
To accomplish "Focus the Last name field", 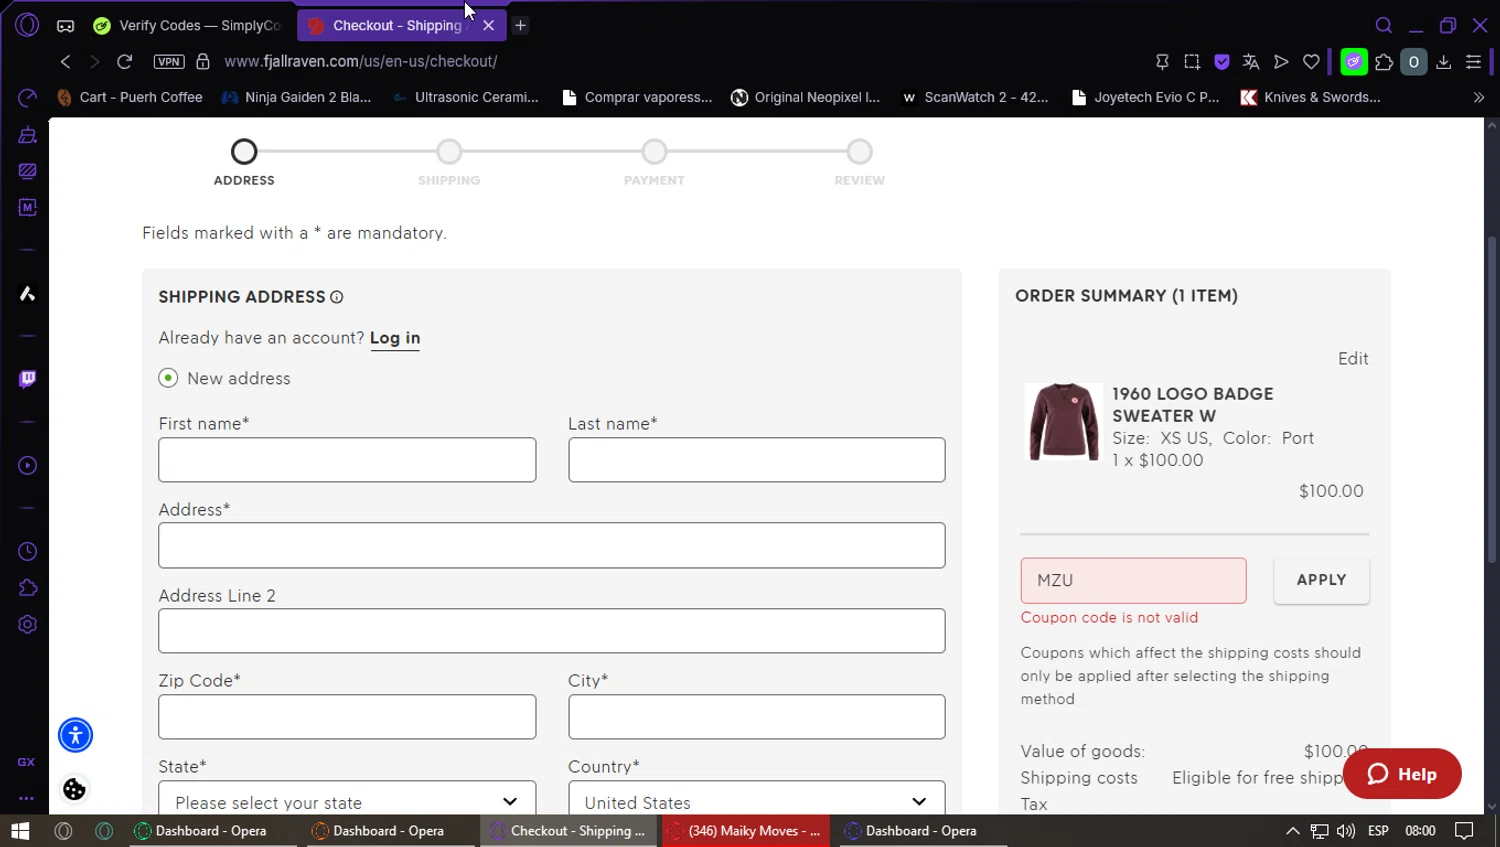I will [x=756, y=460].
